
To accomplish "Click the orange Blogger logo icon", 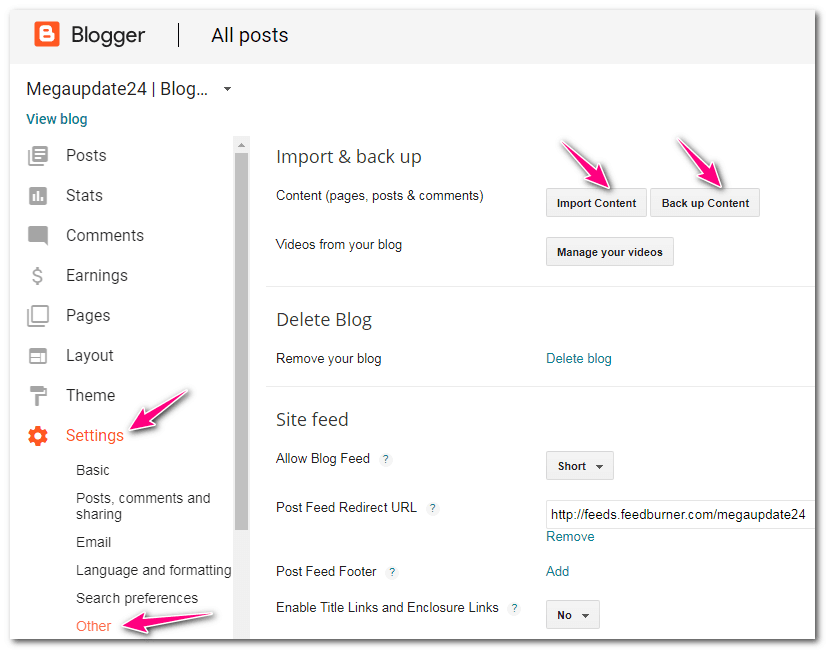I will coord(47,34).
